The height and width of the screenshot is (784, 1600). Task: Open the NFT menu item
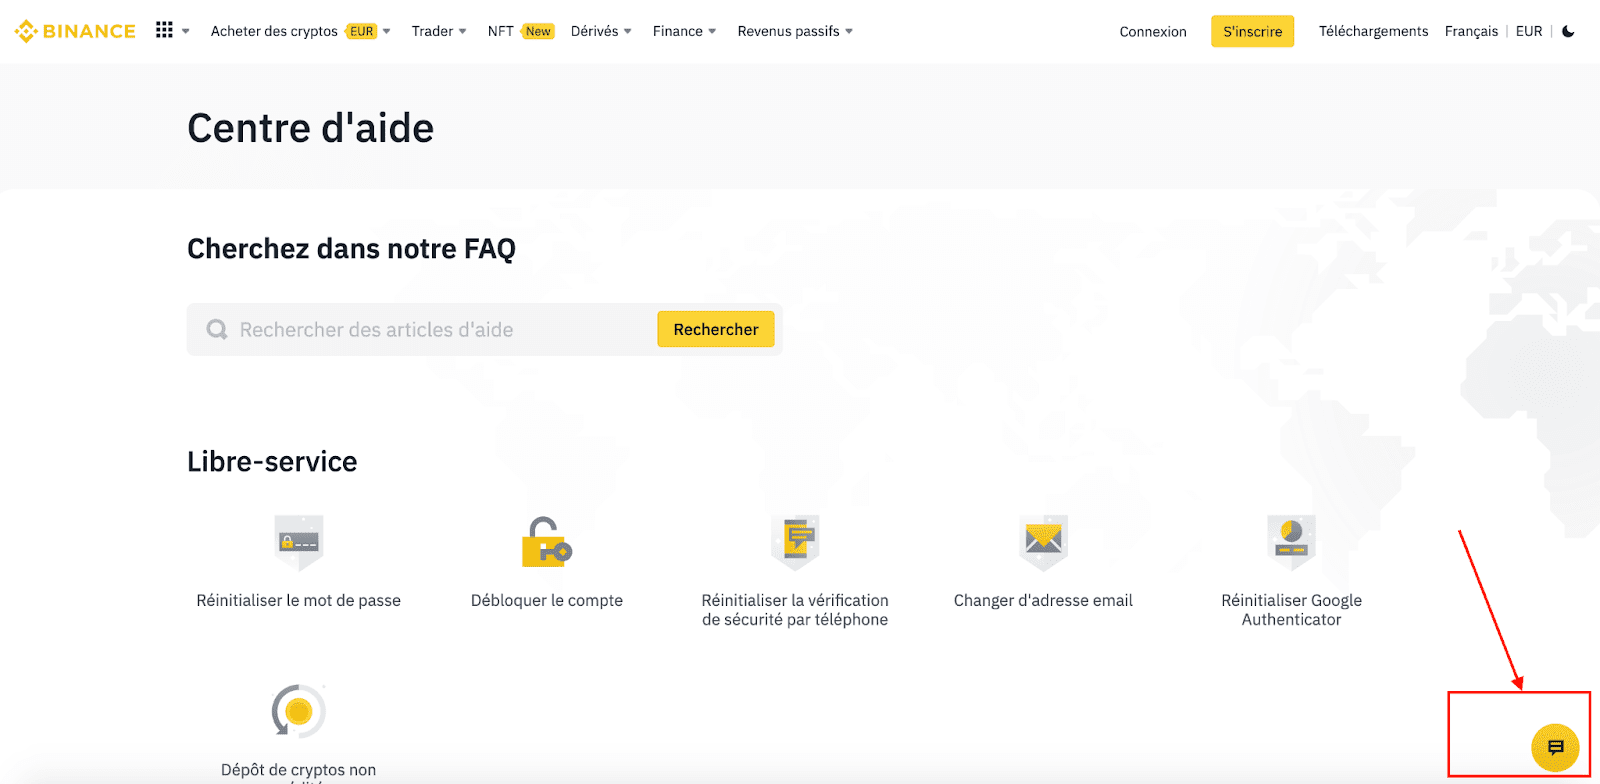(x=500, y=31)
